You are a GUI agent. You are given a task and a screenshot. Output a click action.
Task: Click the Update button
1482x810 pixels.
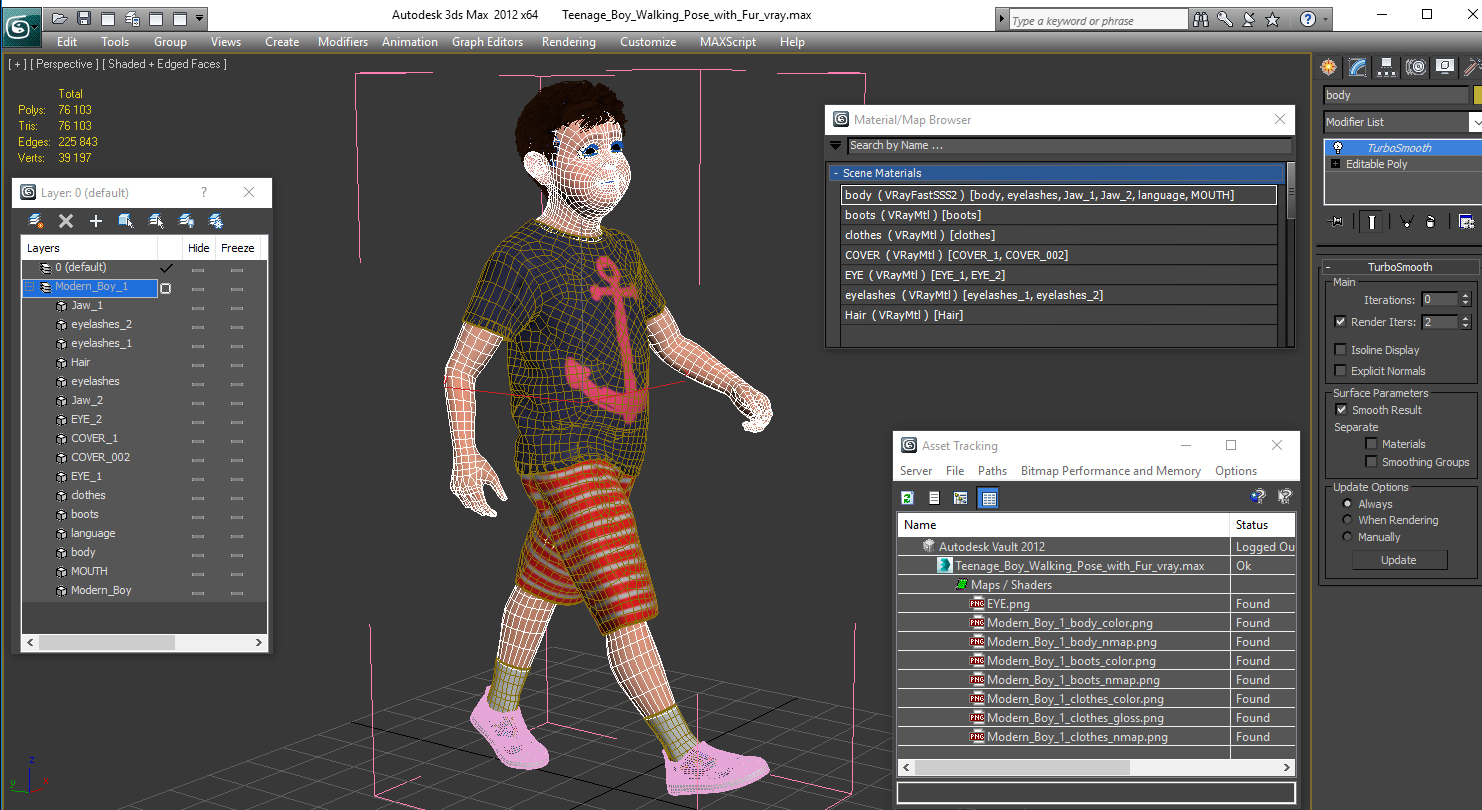[x=1399, y=560]
